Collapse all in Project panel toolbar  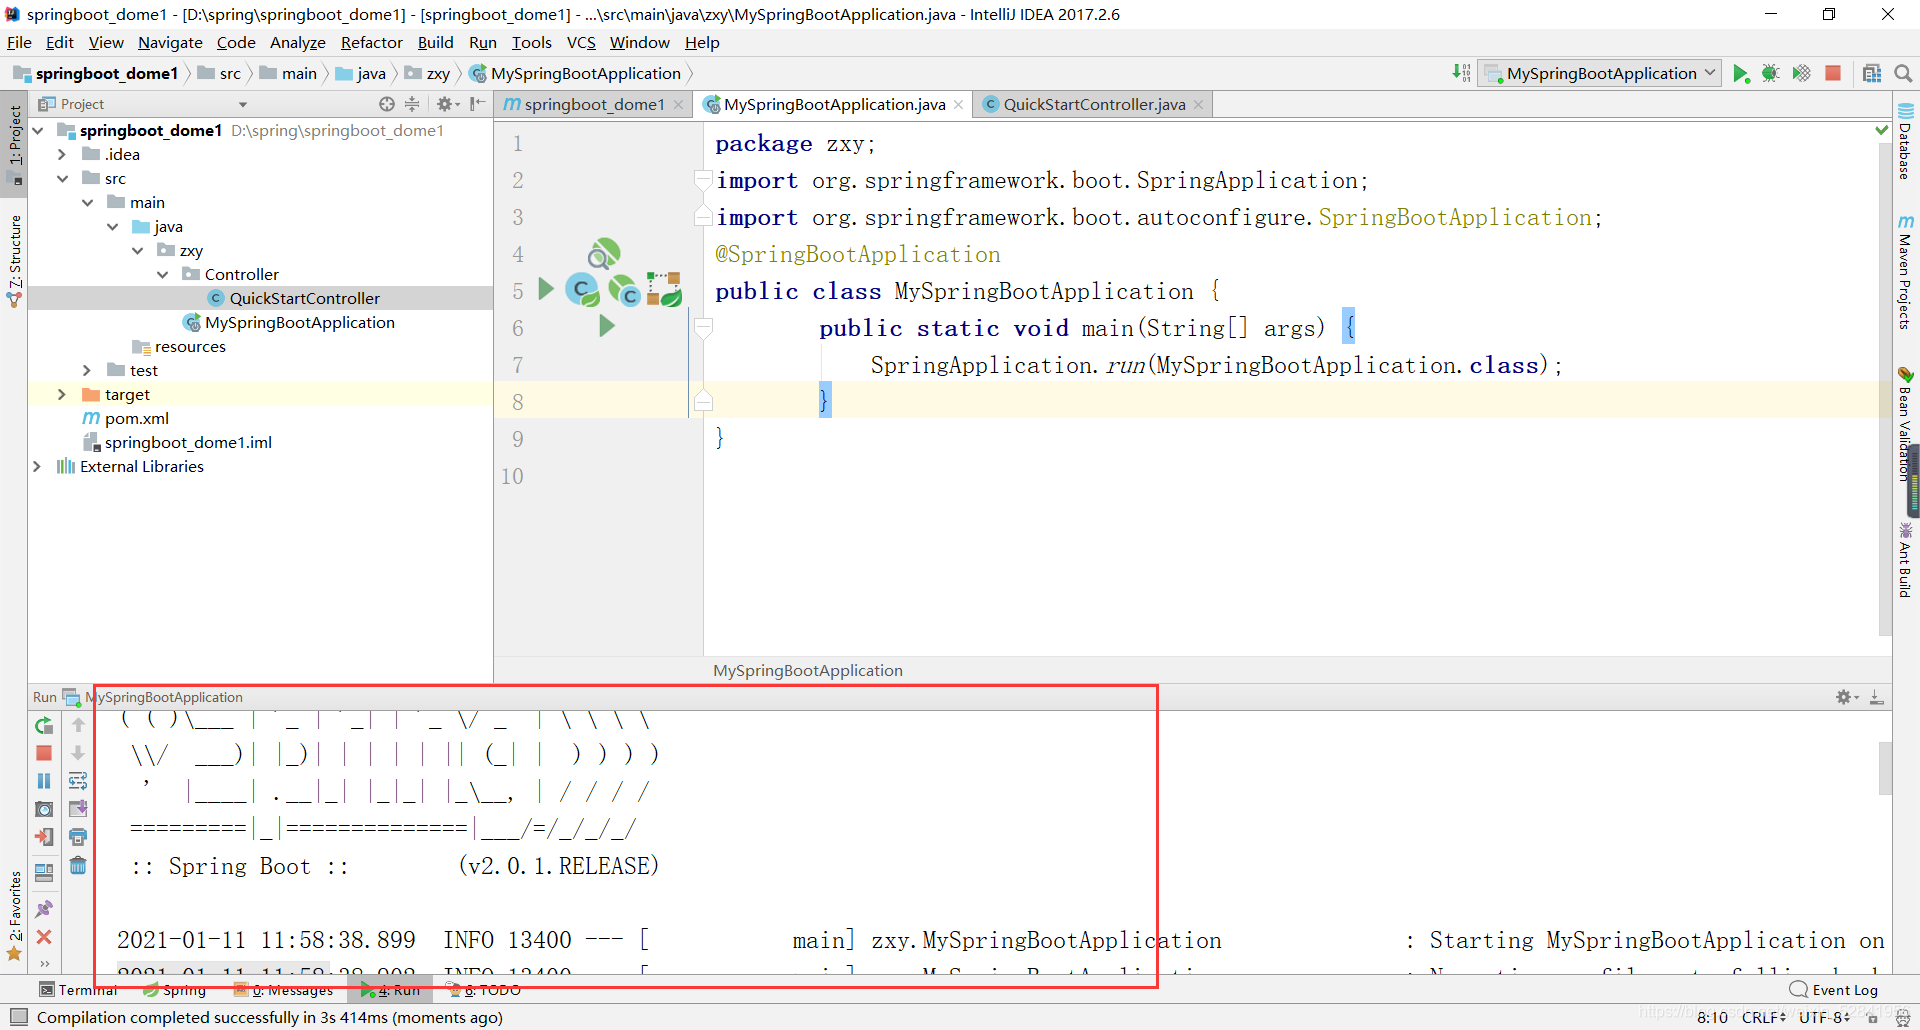coord(412,104)
